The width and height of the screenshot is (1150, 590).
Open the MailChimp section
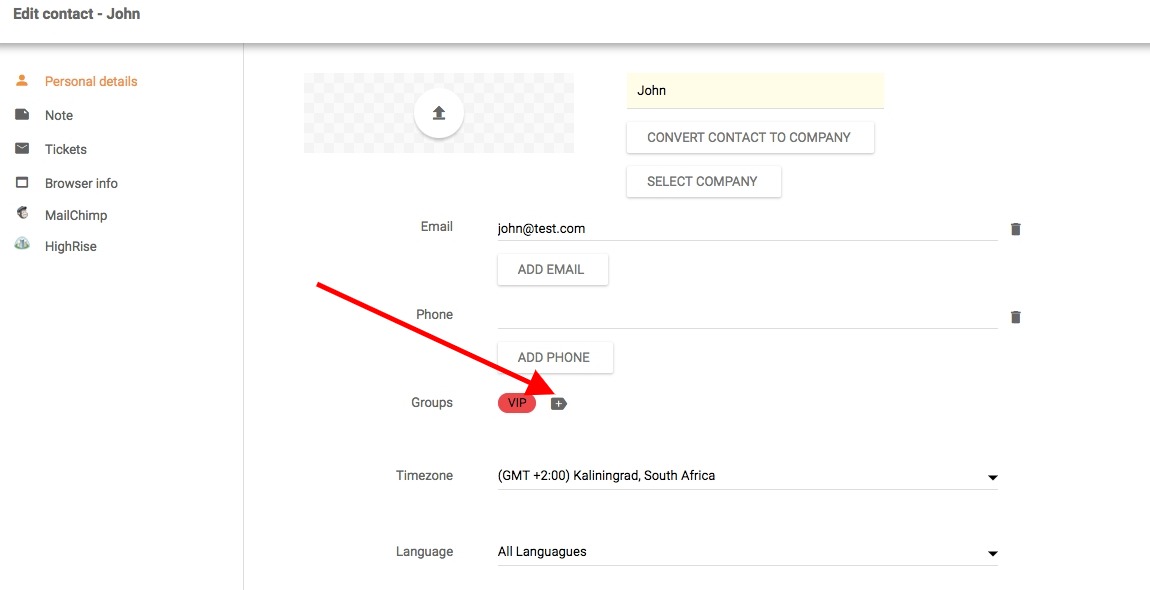pos(76,215)
